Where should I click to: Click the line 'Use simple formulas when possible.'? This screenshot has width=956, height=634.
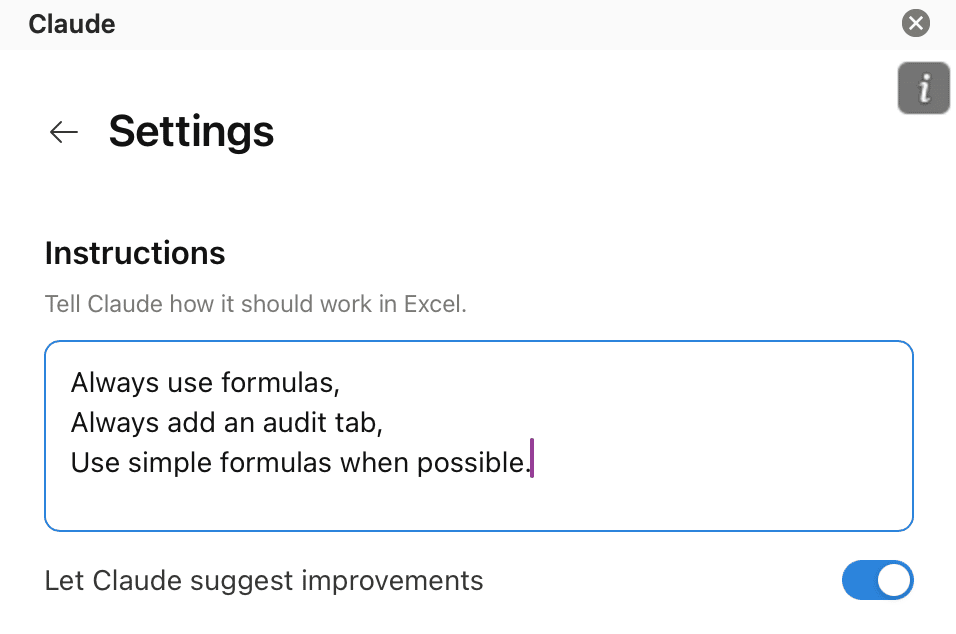coord(301,463)
